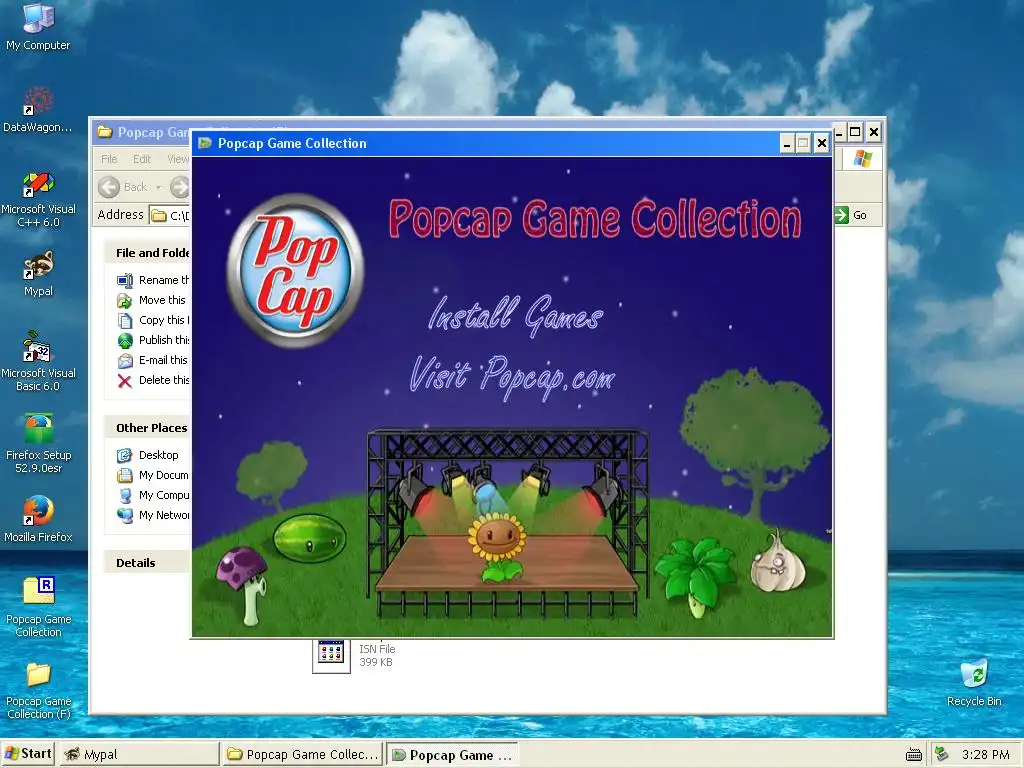
Task: Click ISN File icon in Explorer window
Action: [x=331, y=655]
